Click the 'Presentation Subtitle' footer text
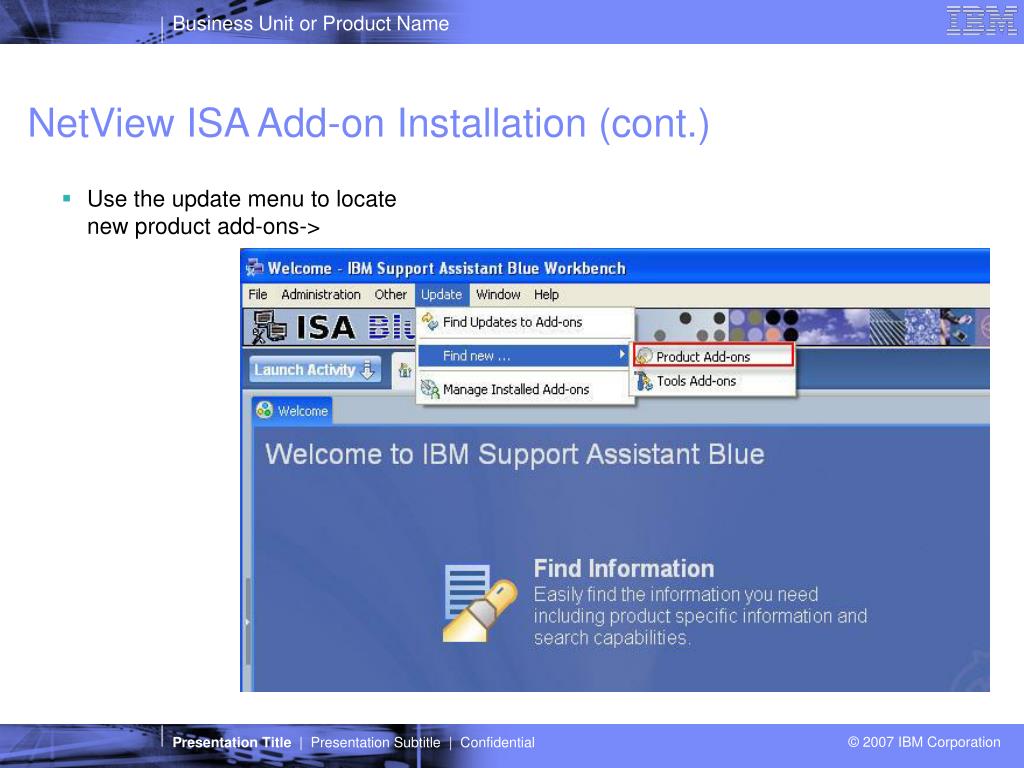This screenshot has height=768, width=1024. tap(376, 743)
